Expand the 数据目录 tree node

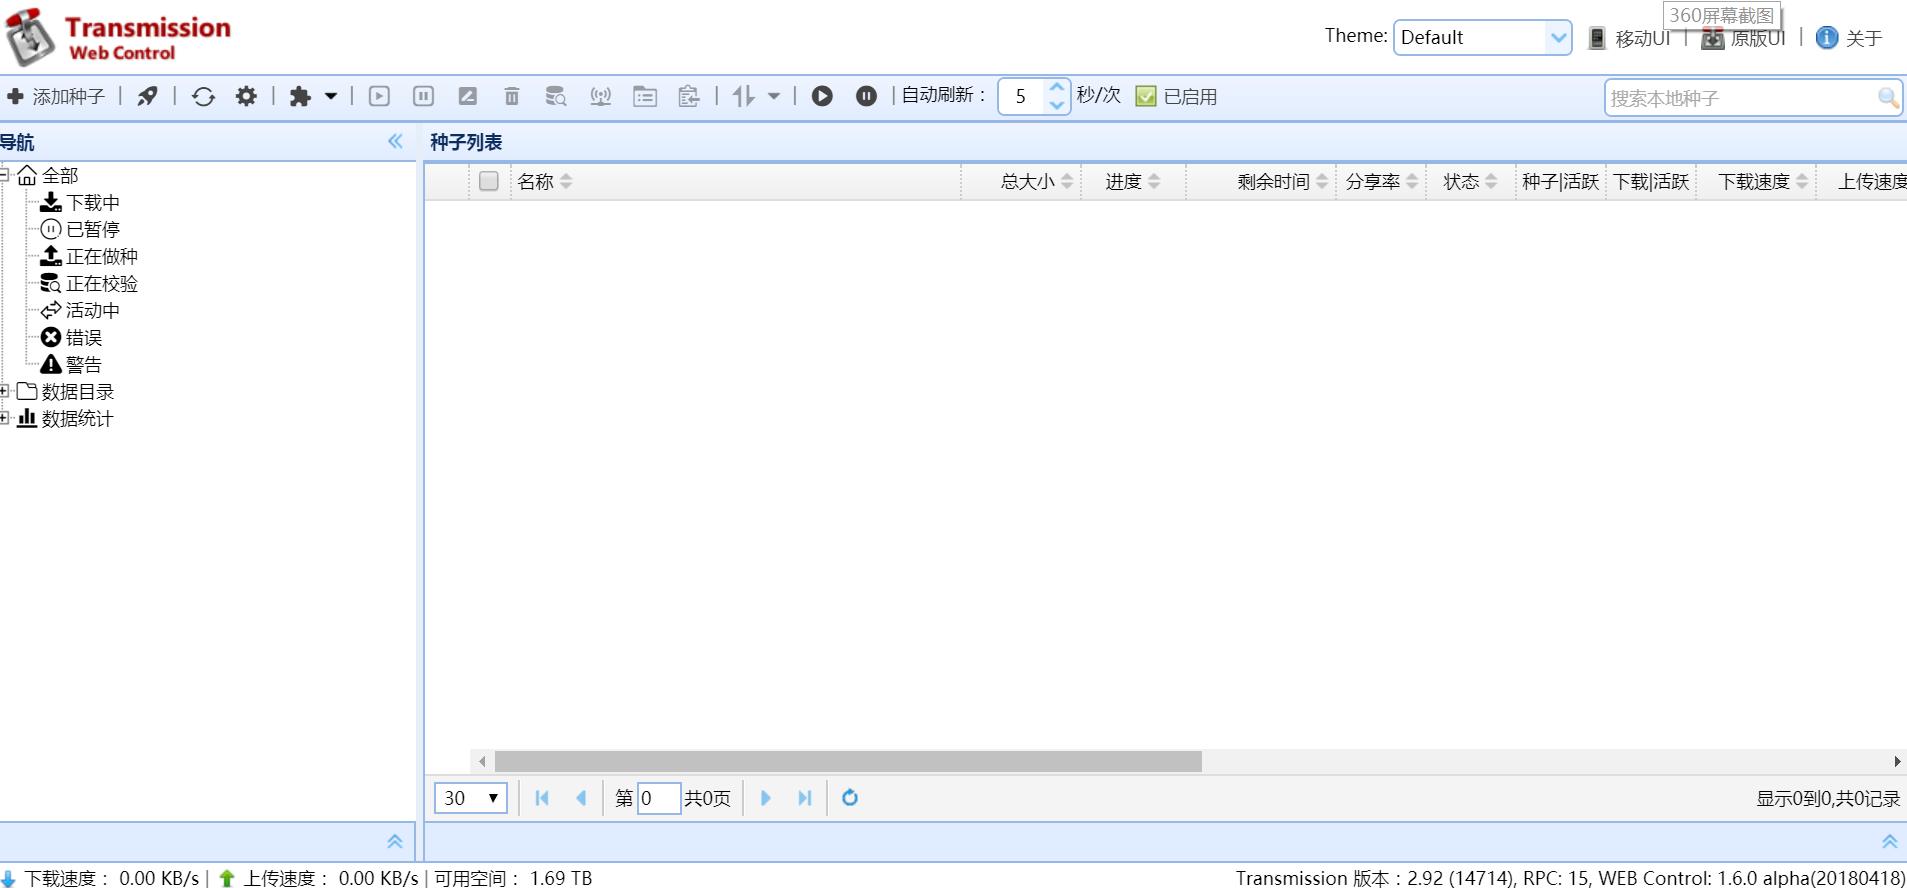(5, 391)
